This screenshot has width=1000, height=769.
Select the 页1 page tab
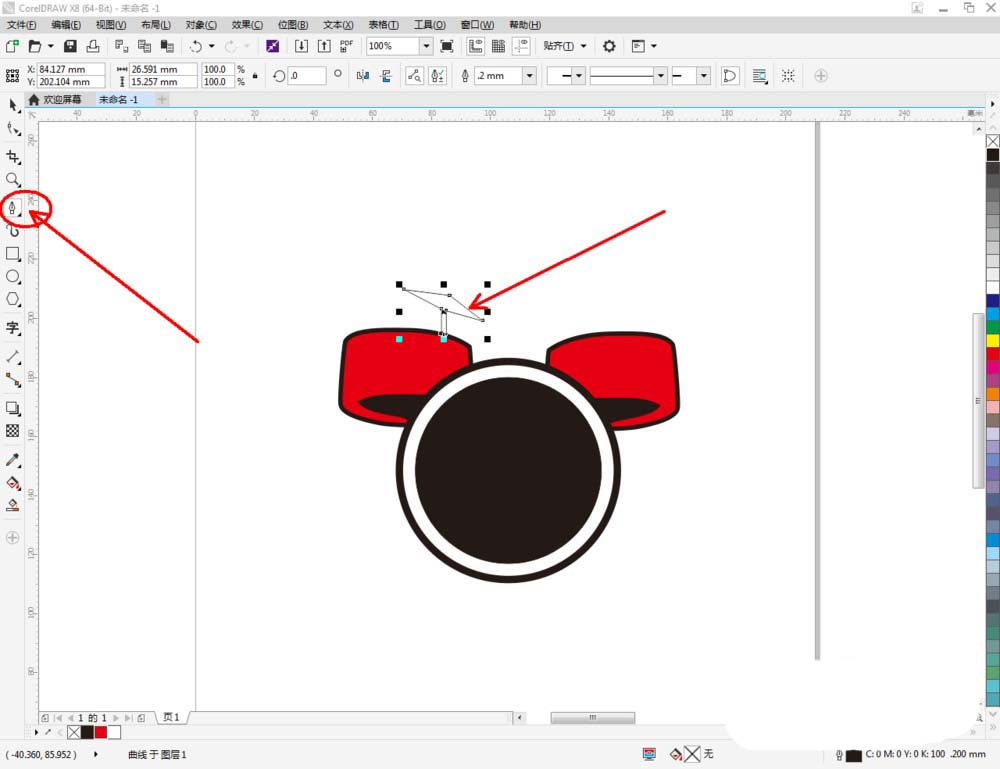[x=172, y=717]
